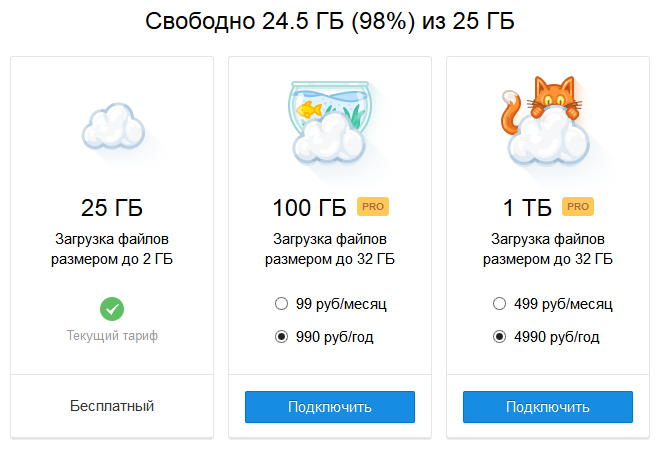
Task: Select the 4990 руб/год option
Action: pyautogui.click(x=499, y=337)
